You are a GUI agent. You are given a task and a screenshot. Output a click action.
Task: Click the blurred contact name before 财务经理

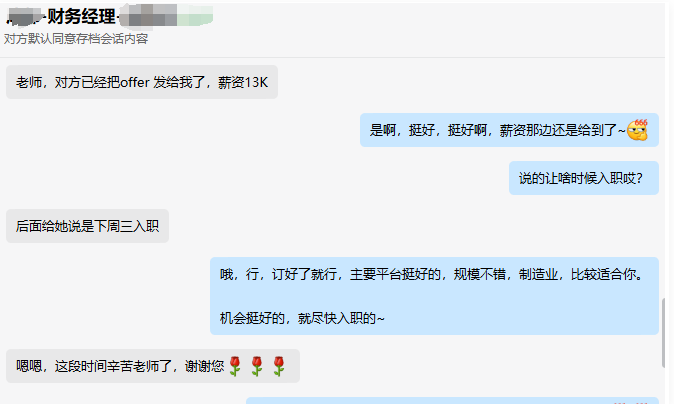(x=25, y=18)
